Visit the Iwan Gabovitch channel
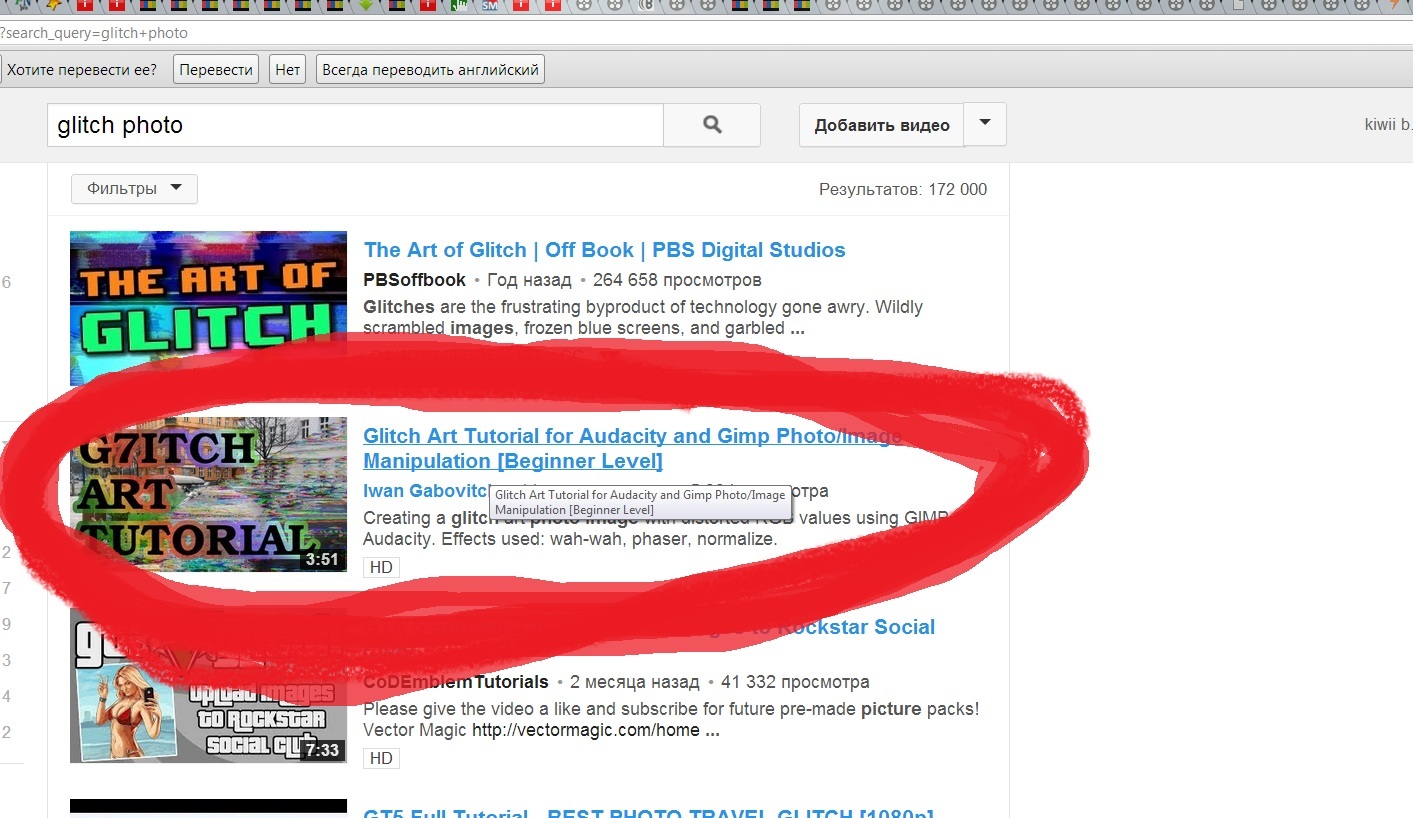 pyautogui.click(x=426, y=491)
